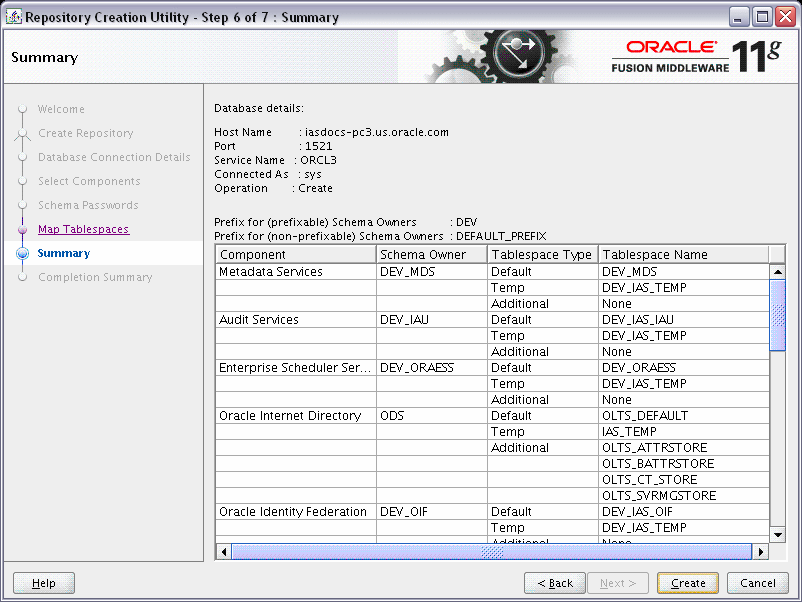Screen dimensions: 802x602
Task: Click the Select Components step
Action: pos(89,181)
